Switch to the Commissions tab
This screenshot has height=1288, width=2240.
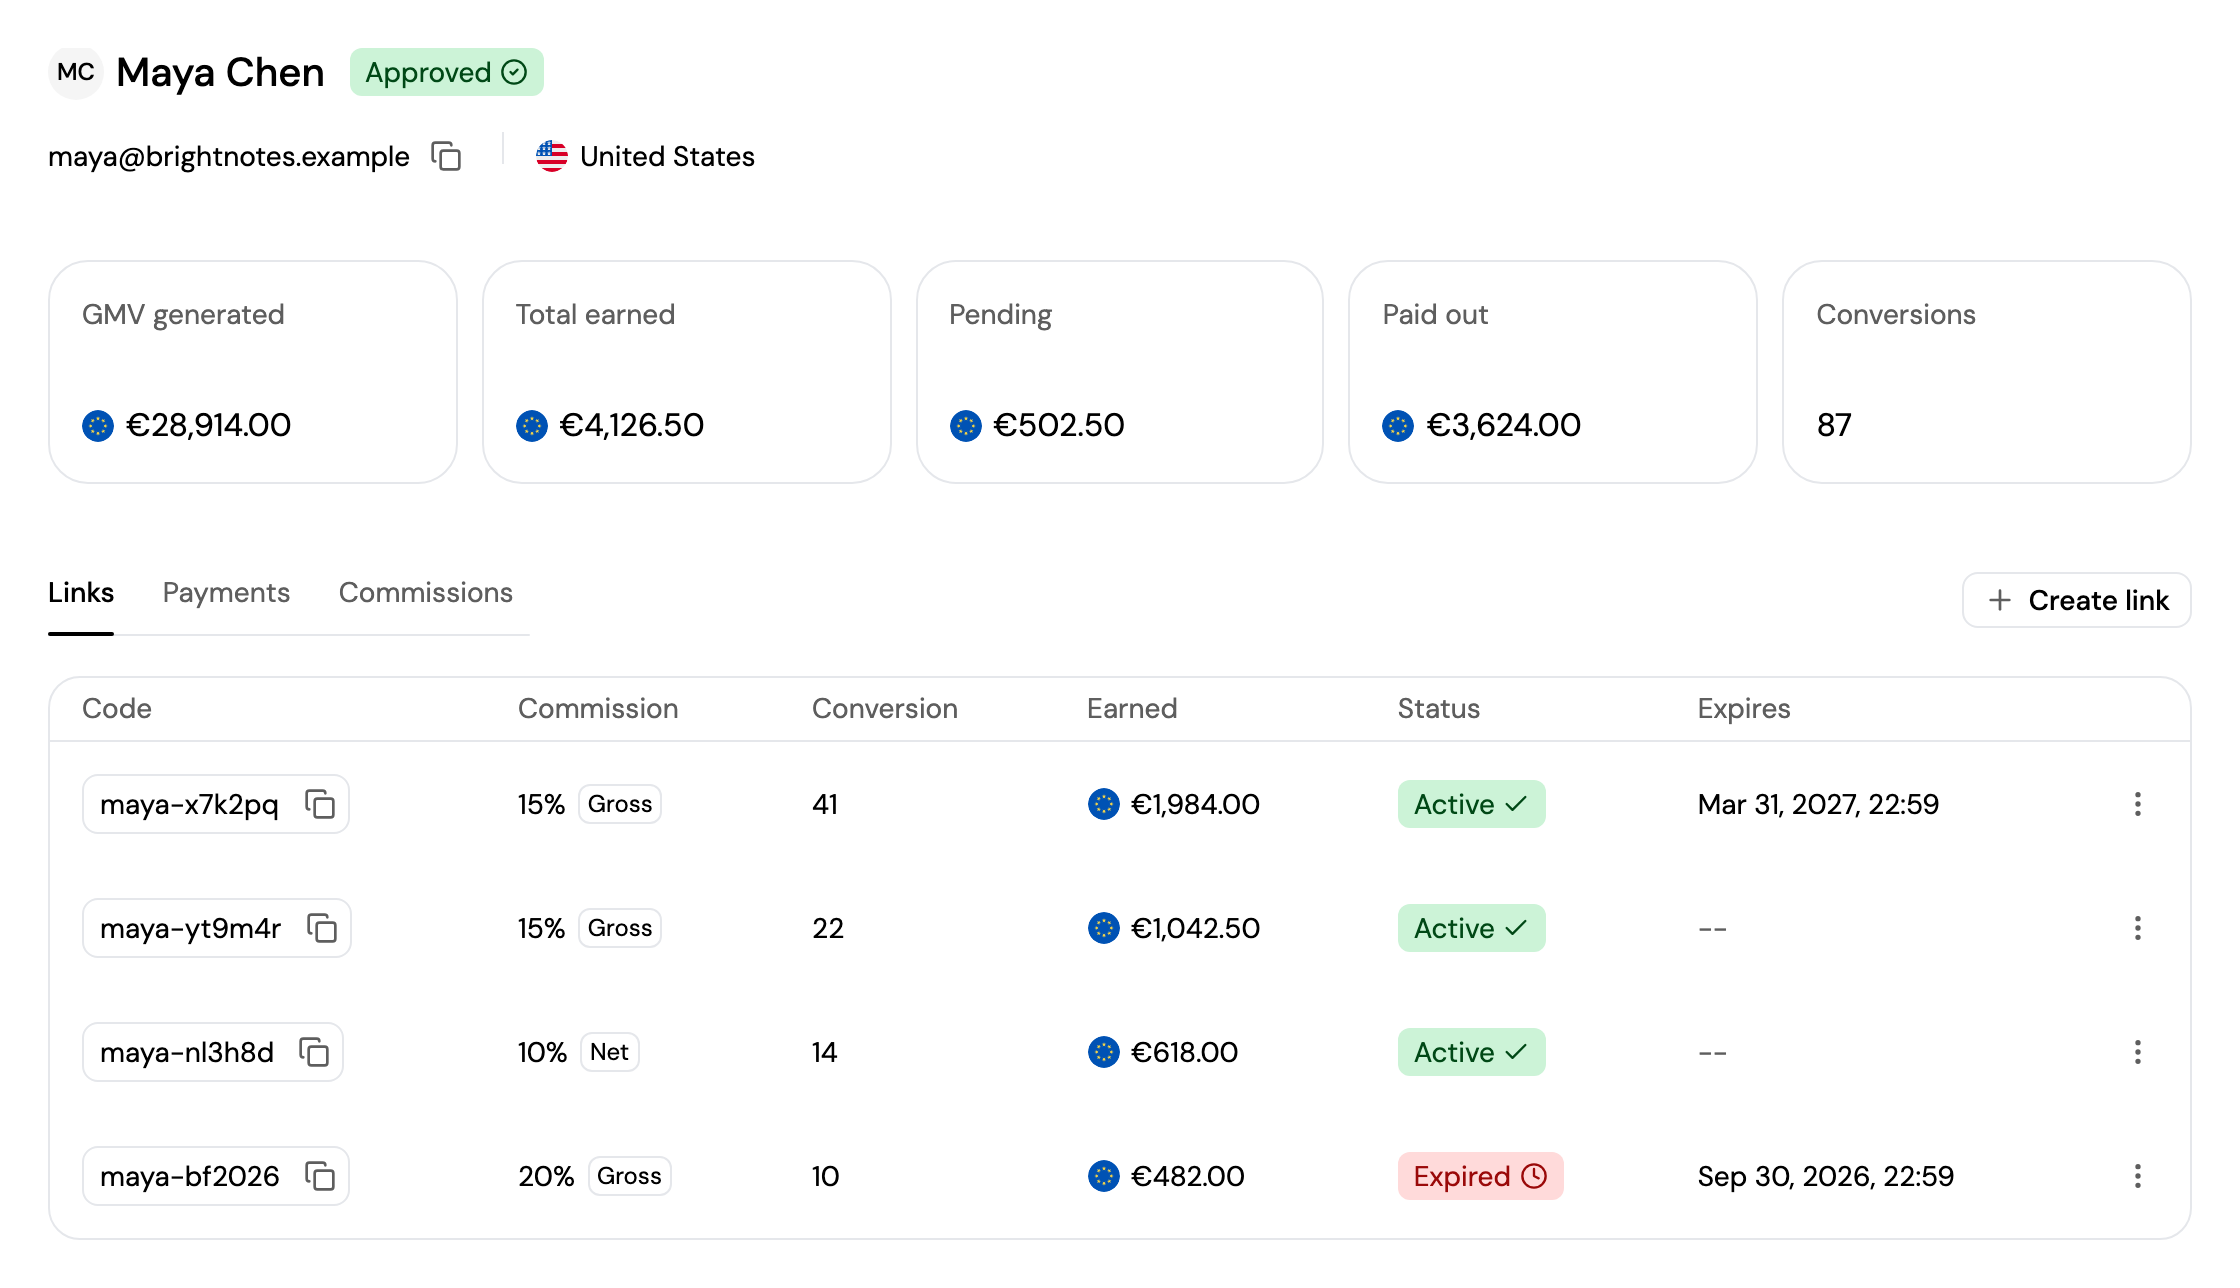click(x=426, y=592)
